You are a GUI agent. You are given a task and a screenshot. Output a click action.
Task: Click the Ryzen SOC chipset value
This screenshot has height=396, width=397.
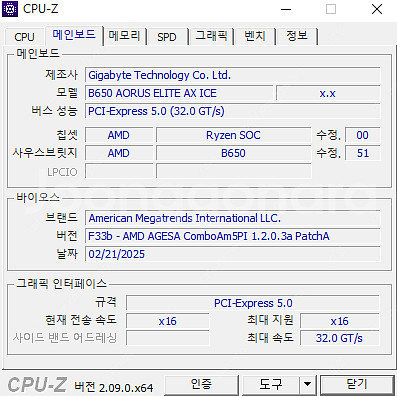233,135
